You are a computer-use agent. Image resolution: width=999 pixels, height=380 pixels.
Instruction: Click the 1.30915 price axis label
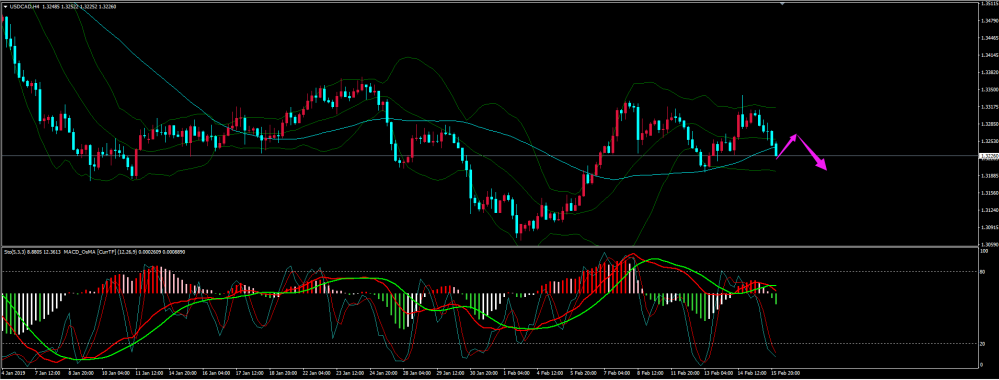click(989, 227)
